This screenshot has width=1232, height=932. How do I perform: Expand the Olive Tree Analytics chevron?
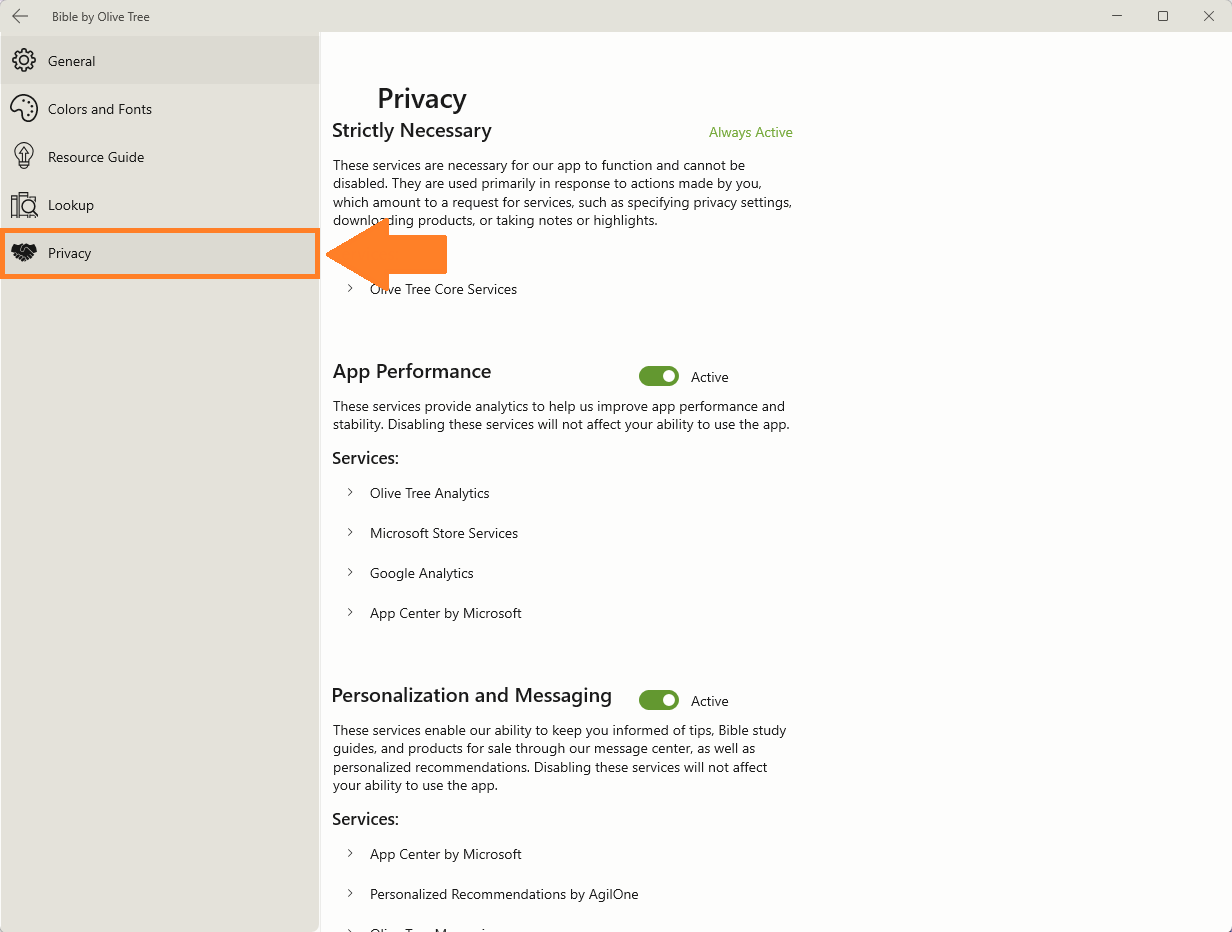click(x=350, y=492)
